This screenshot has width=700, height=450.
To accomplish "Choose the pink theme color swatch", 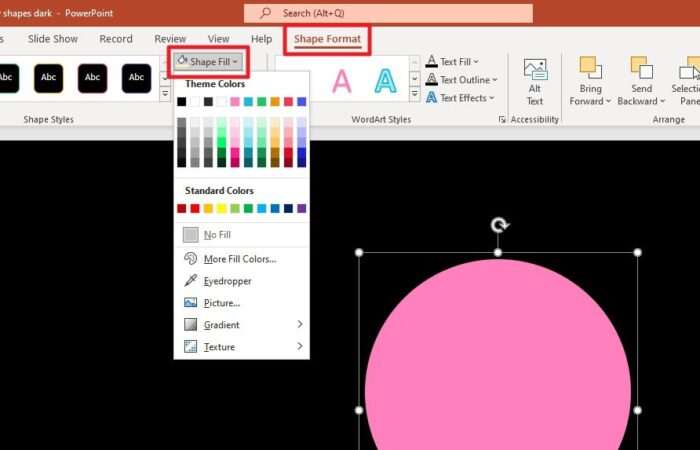I will [x=235, y=102].
